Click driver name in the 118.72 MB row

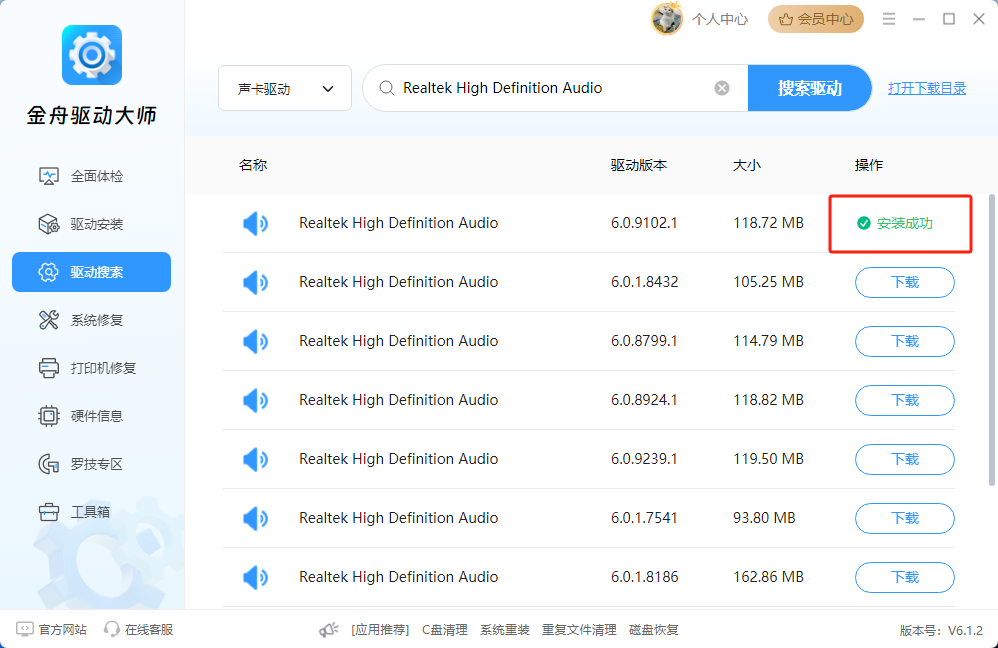tap(398, 223)
